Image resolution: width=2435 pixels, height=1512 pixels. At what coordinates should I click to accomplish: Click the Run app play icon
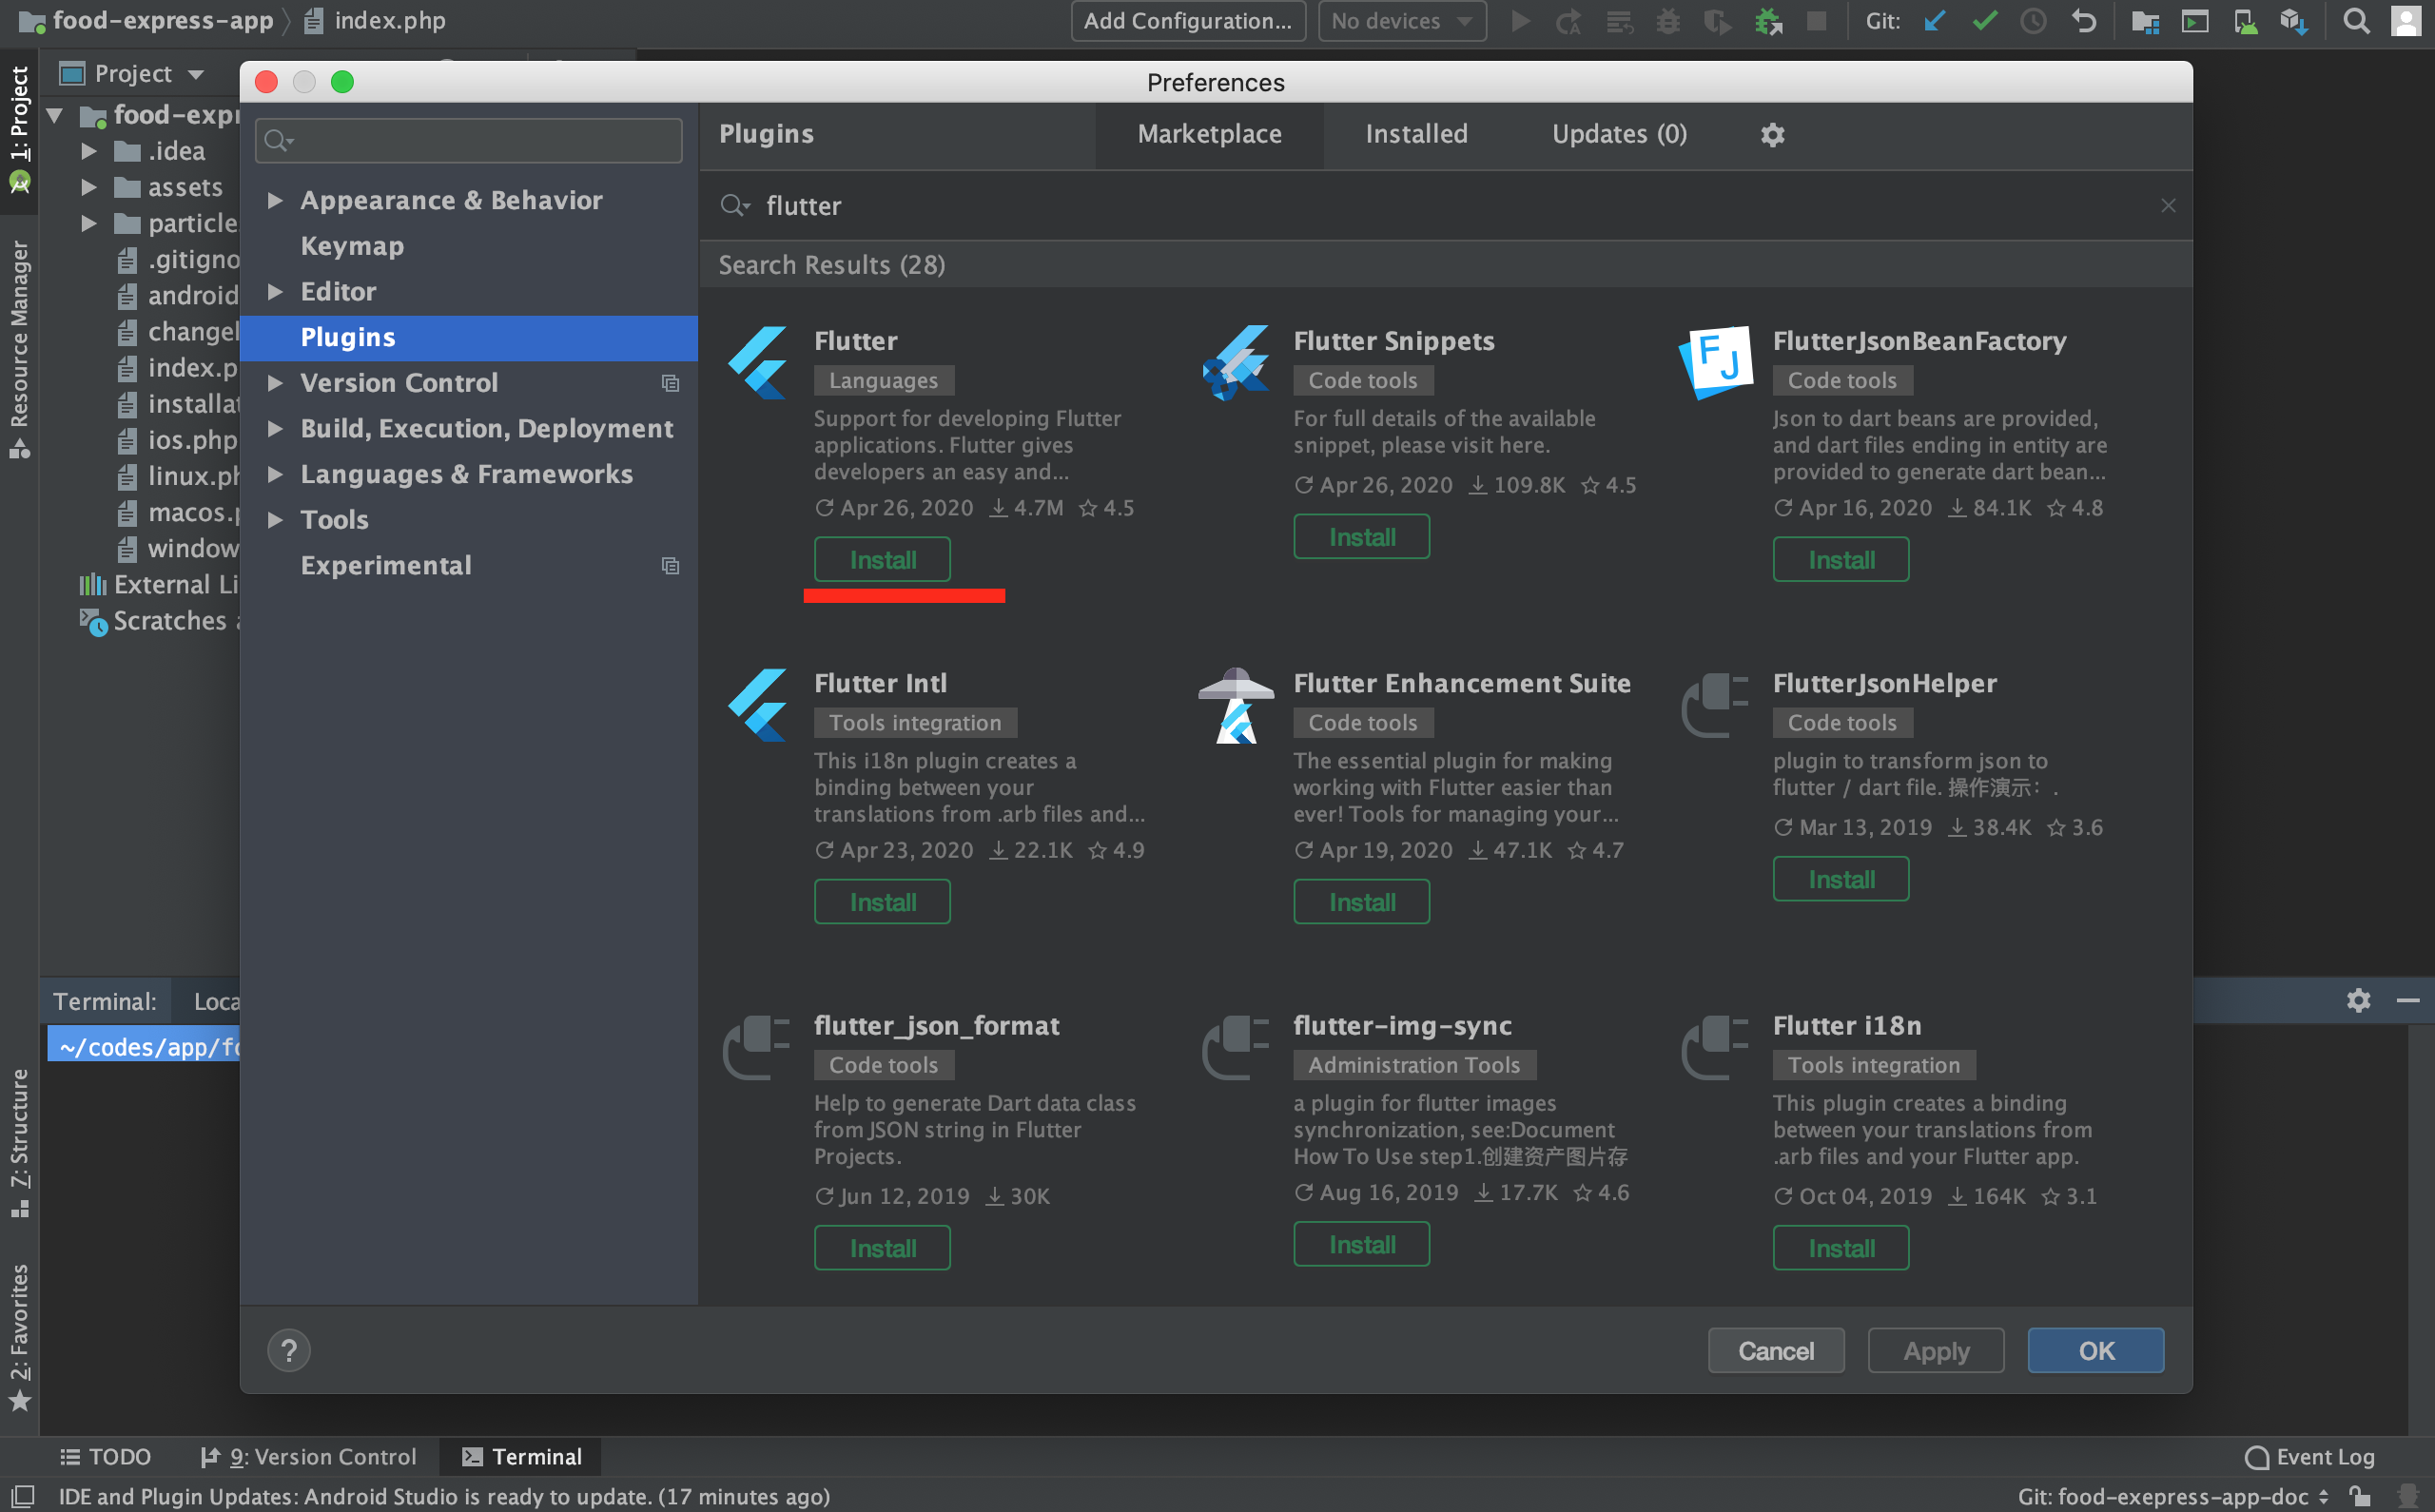tap(1520, 21)
